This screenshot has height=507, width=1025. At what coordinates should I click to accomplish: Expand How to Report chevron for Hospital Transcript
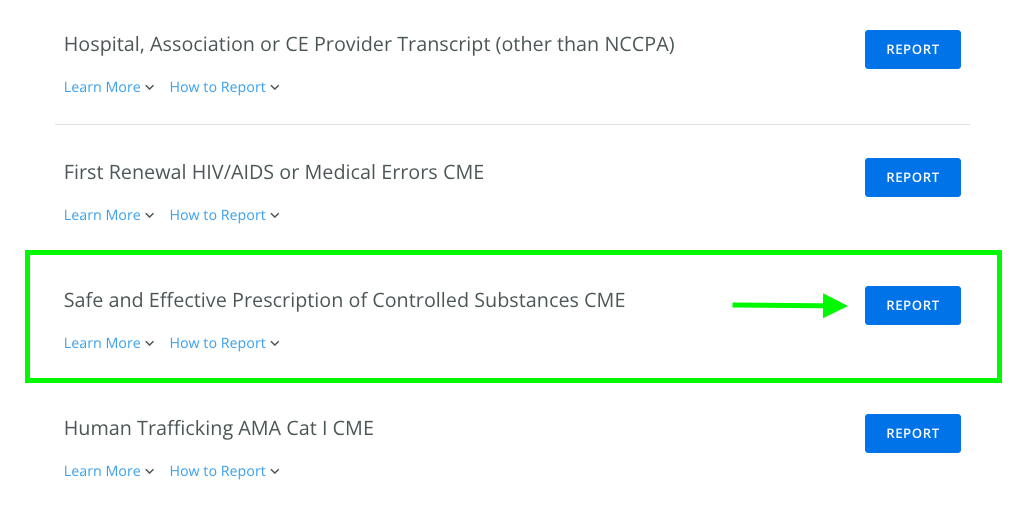pos(275,88)
